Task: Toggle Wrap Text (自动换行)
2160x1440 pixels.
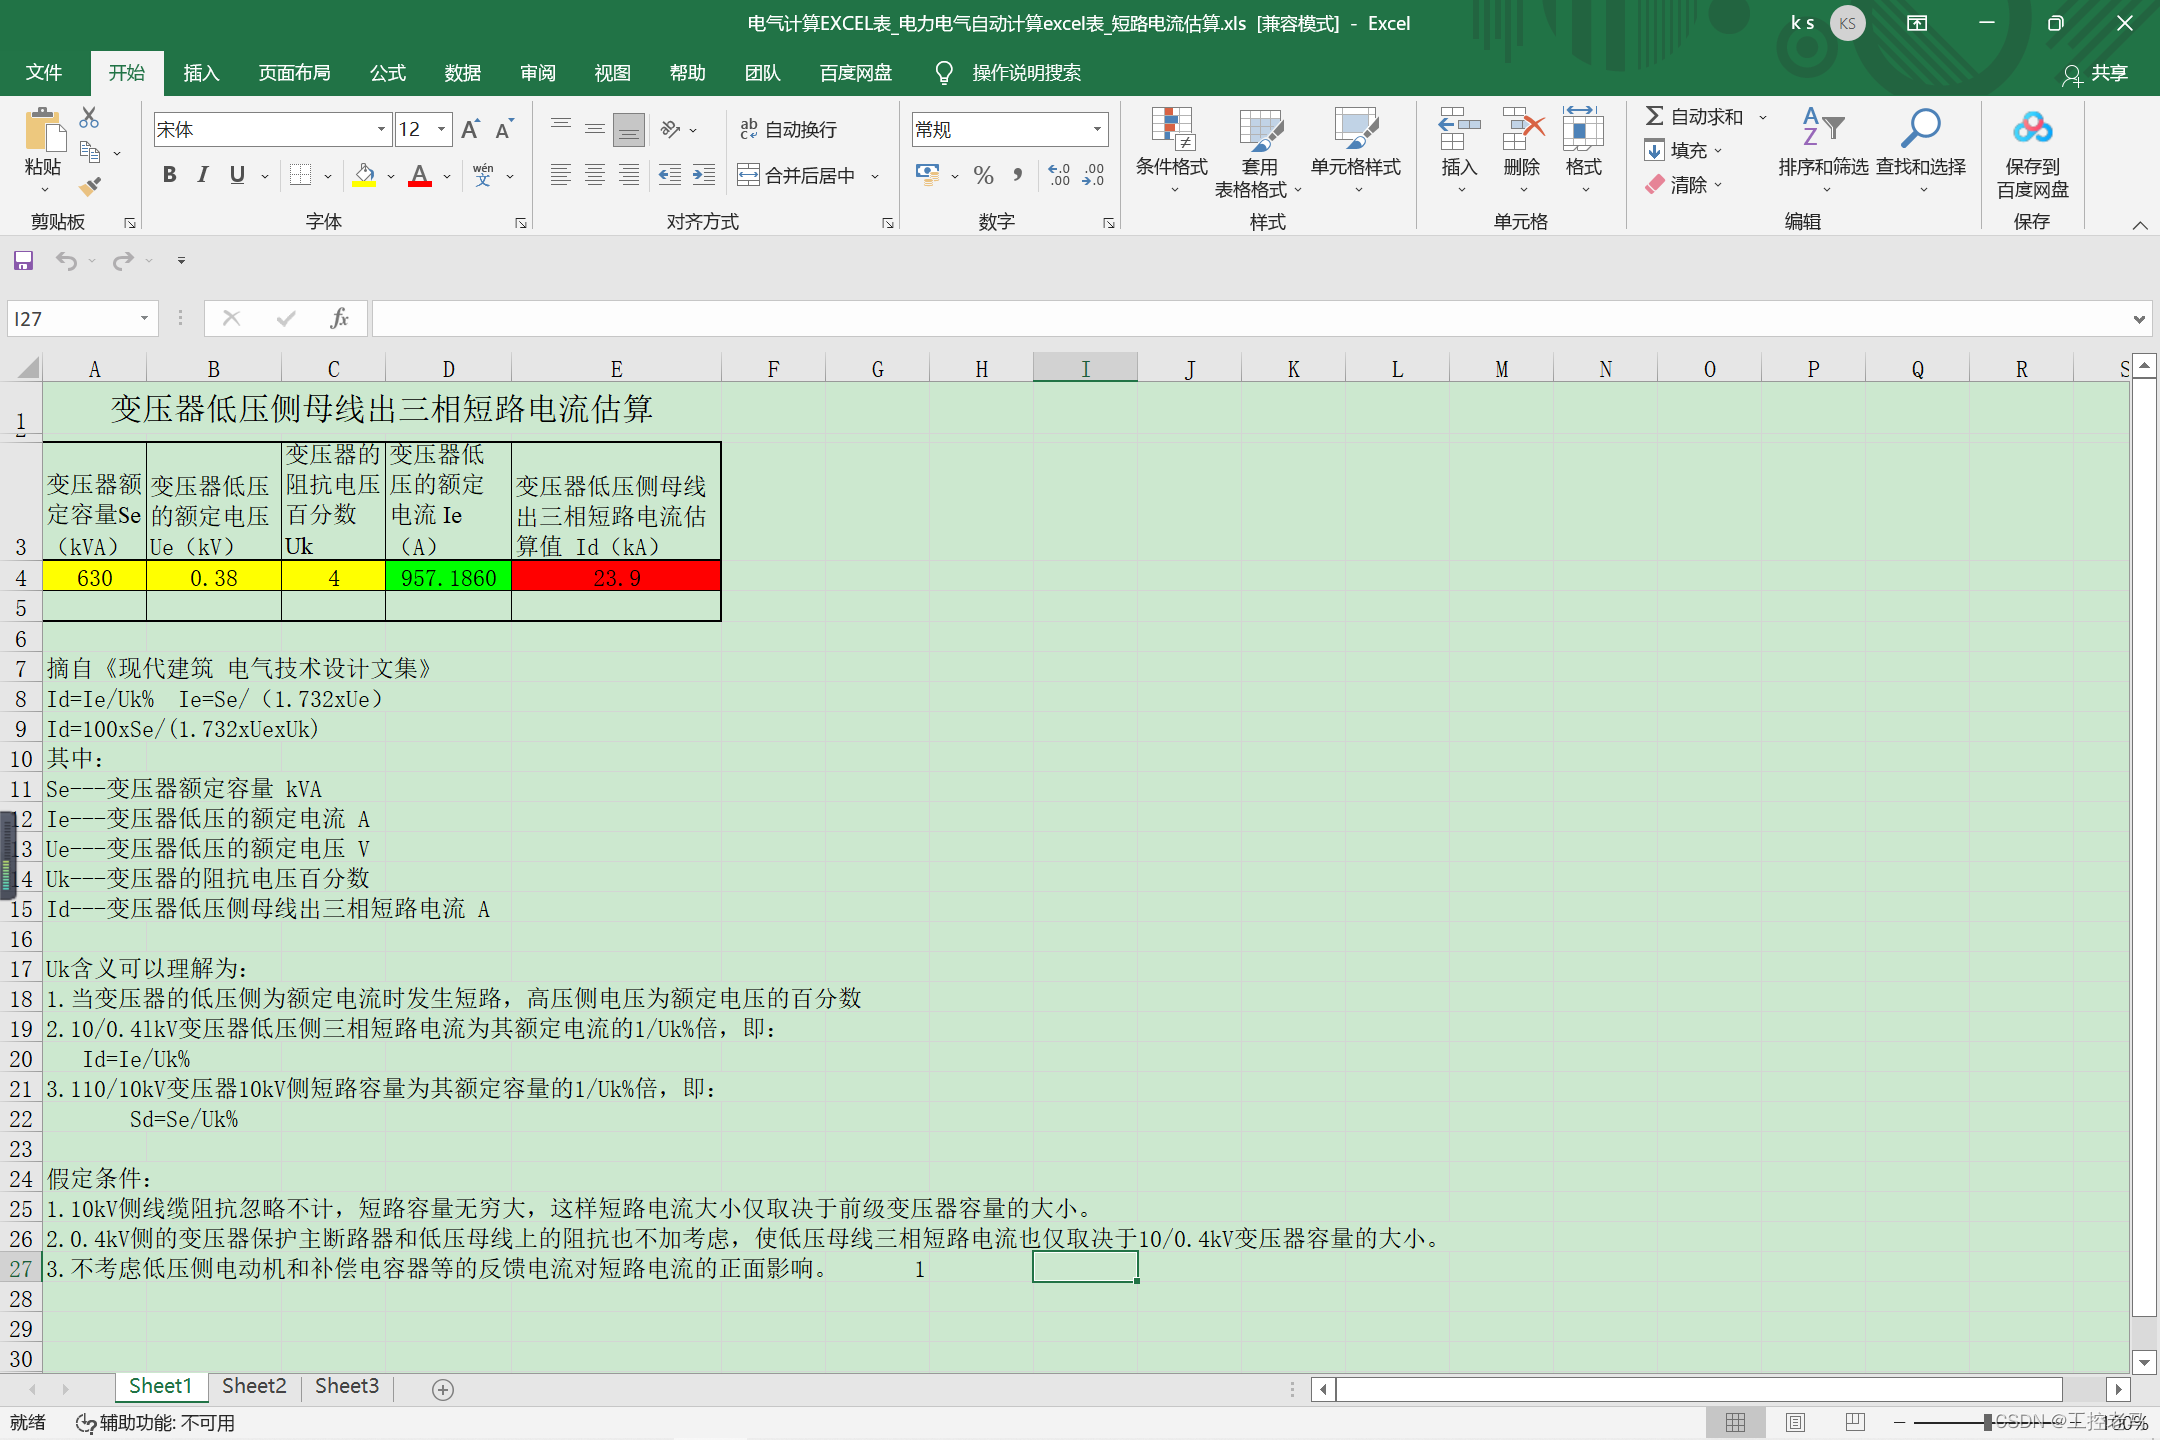Action: pos(788,129)
